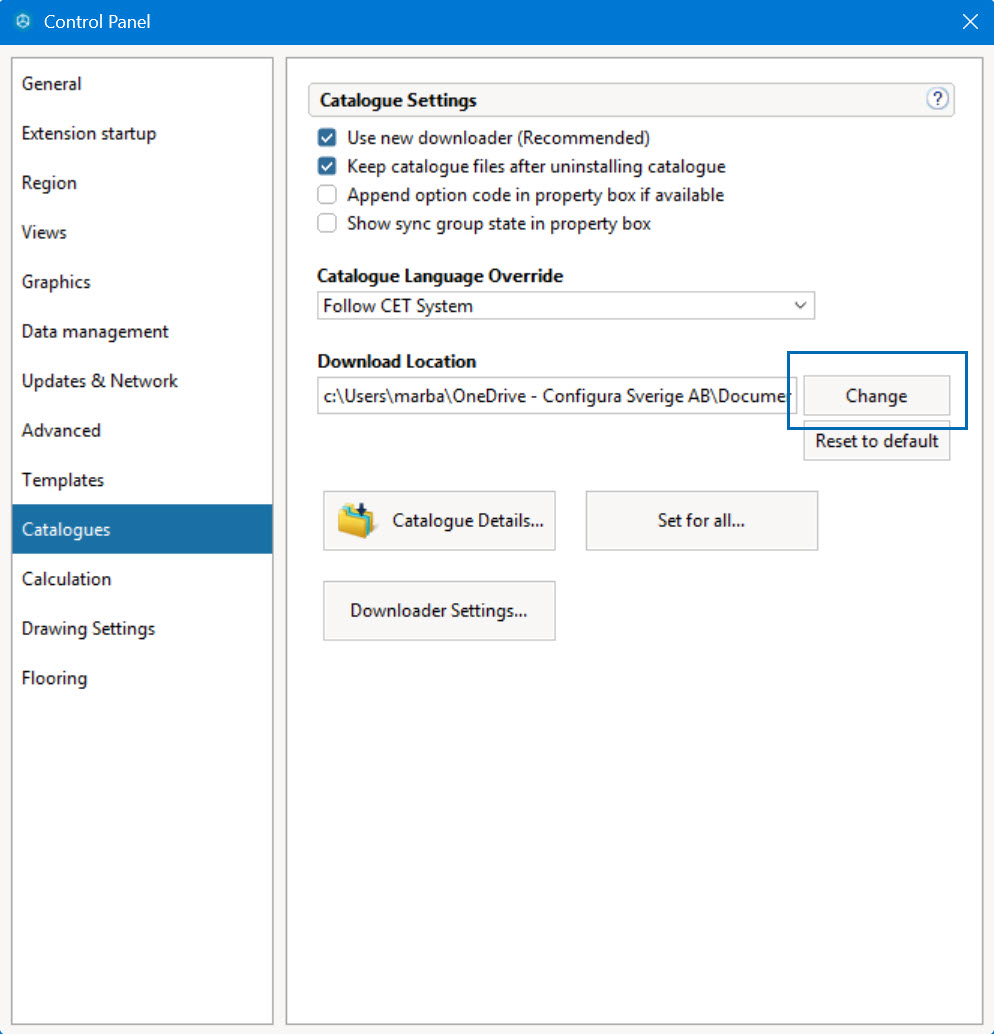Click Reset to default button

click(876, 441)
